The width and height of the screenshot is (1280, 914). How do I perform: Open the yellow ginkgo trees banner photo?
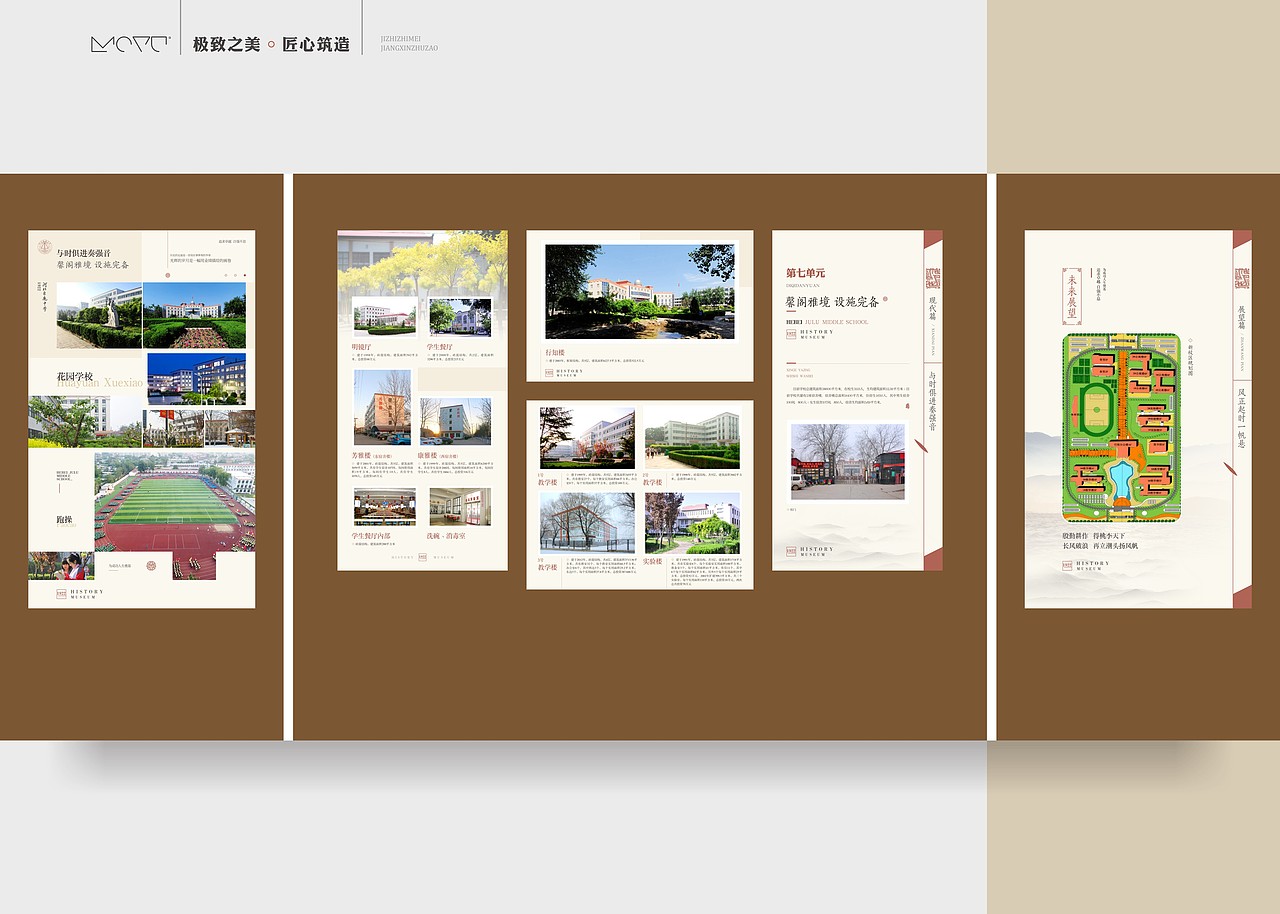[422, 263]
